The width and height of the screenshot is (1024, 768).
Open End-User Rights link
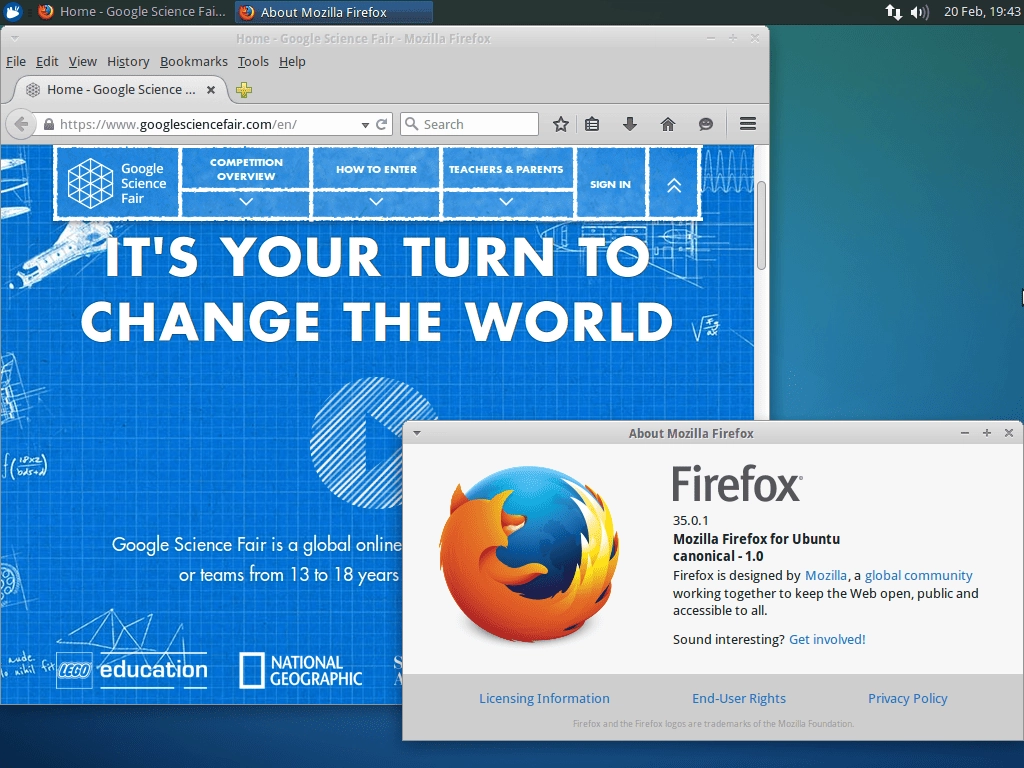pyautogui.click(x=739, y=698)
